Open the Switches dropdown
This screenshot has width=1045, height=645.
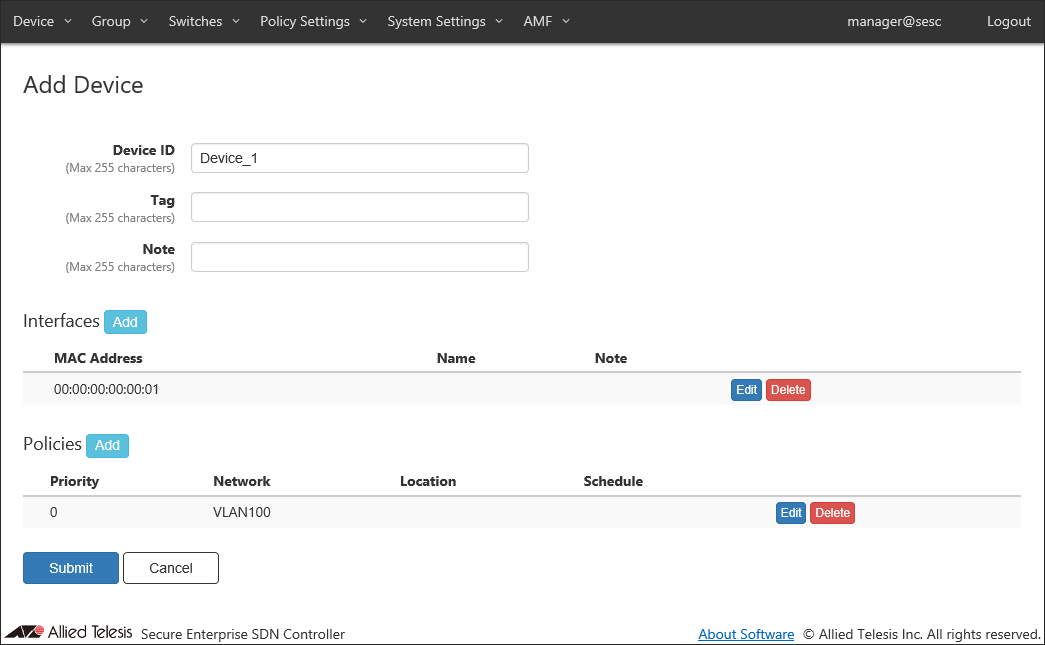pos(204,21)
